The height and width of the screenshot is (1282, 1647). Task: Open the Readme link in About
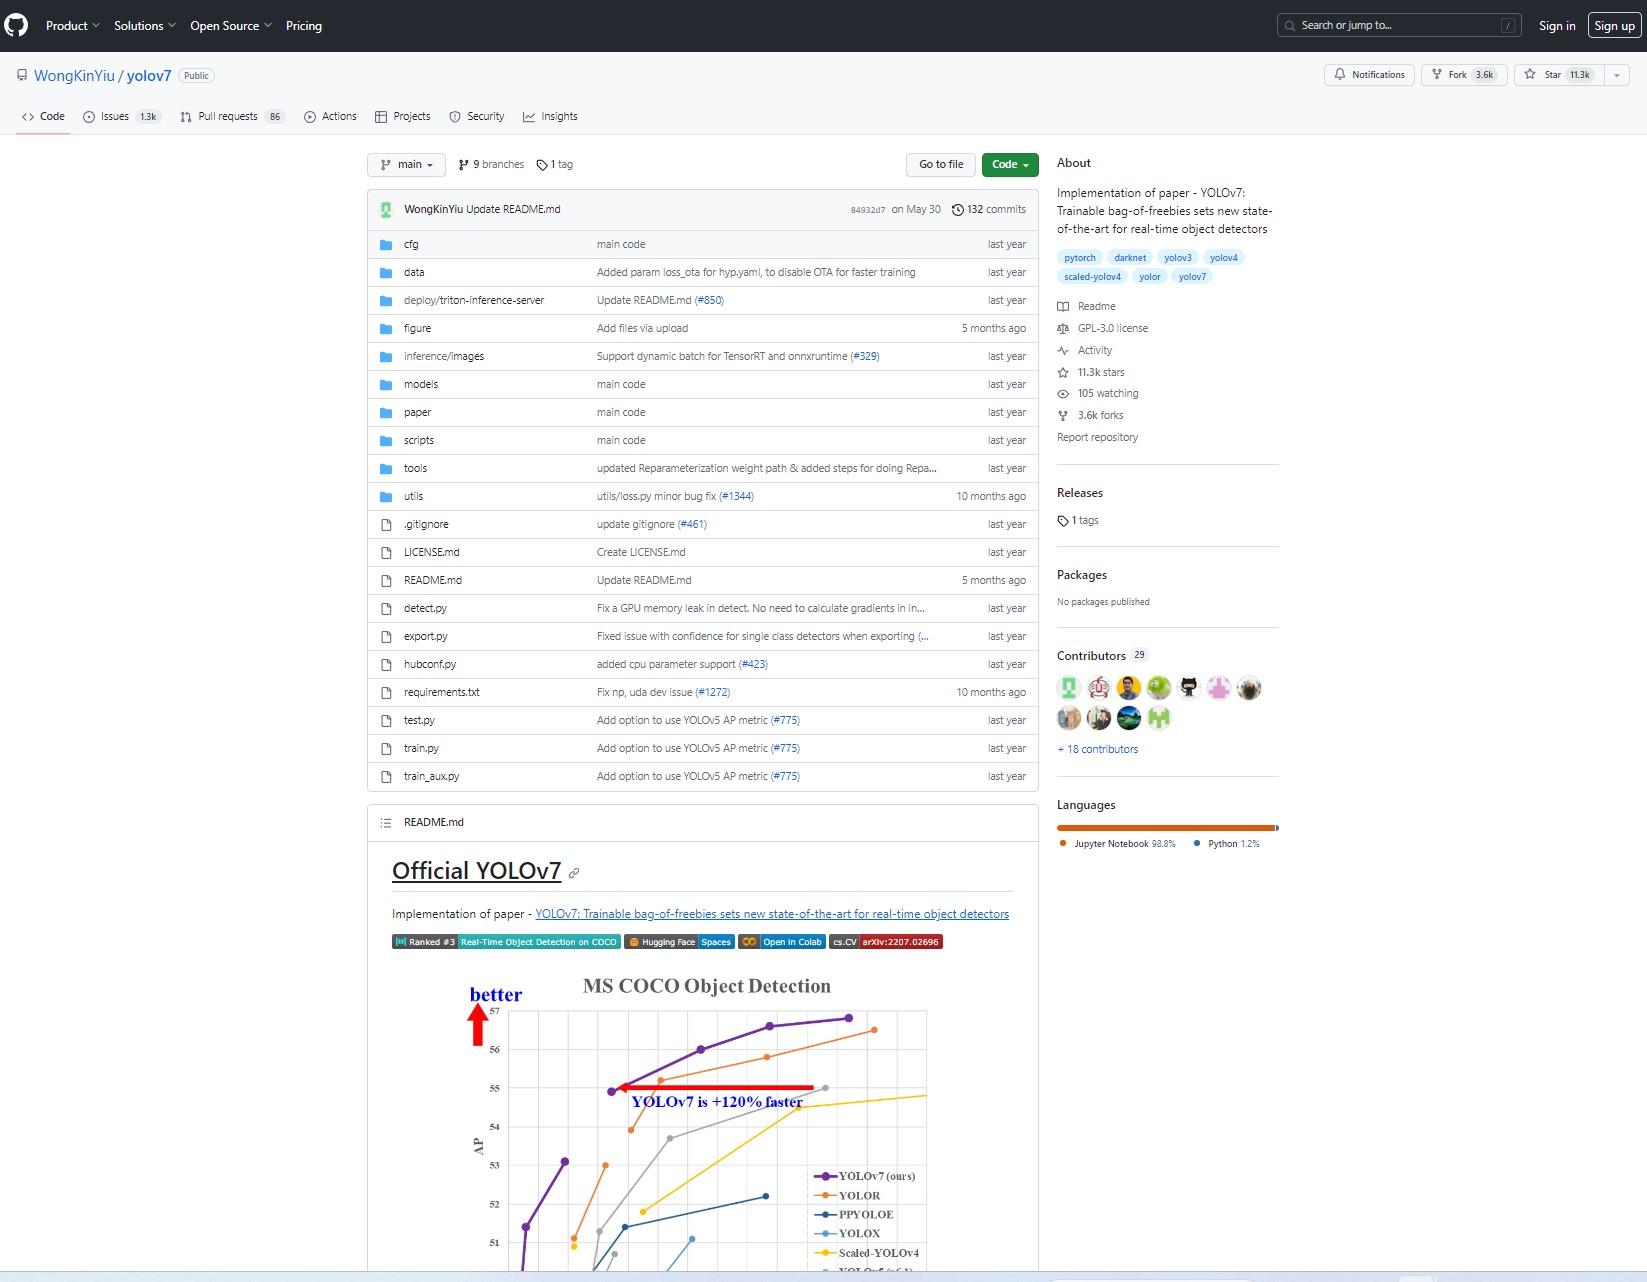(x=1086, y=307)
